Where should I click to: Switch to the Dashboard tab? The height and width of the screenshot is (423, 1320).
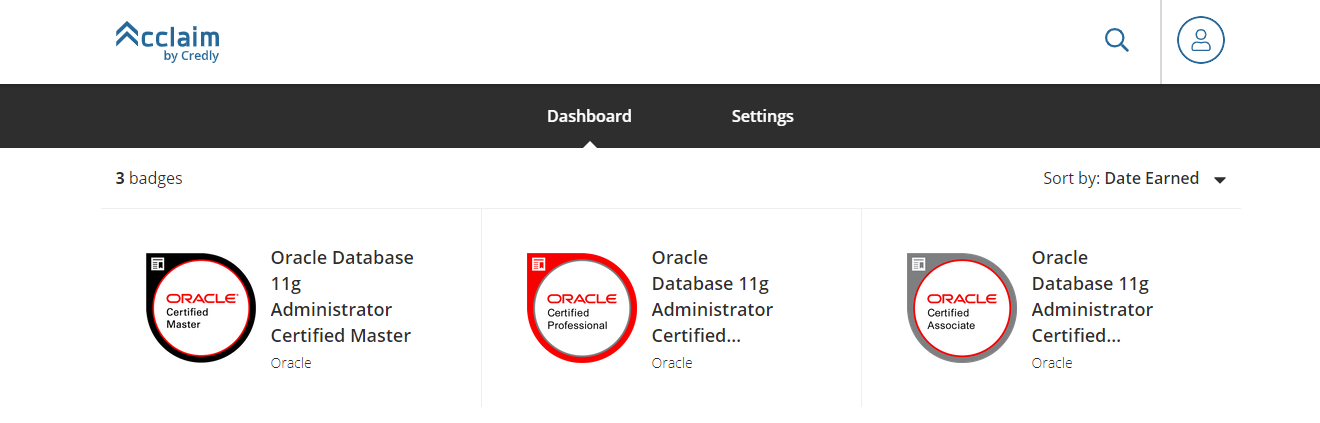pos(589,116)
